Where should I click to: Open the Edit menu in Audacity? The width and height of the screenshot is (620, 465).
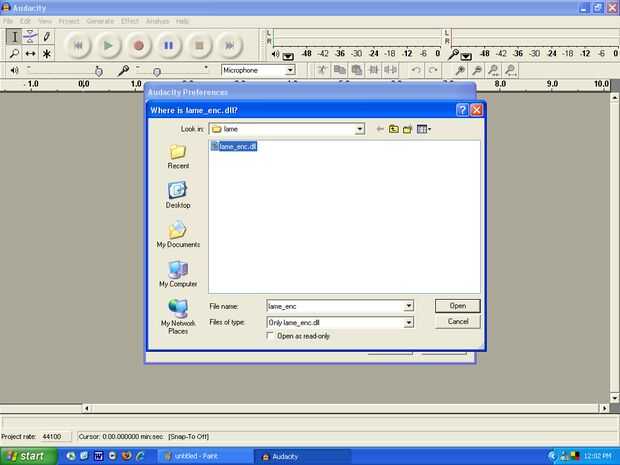point(25,21)
